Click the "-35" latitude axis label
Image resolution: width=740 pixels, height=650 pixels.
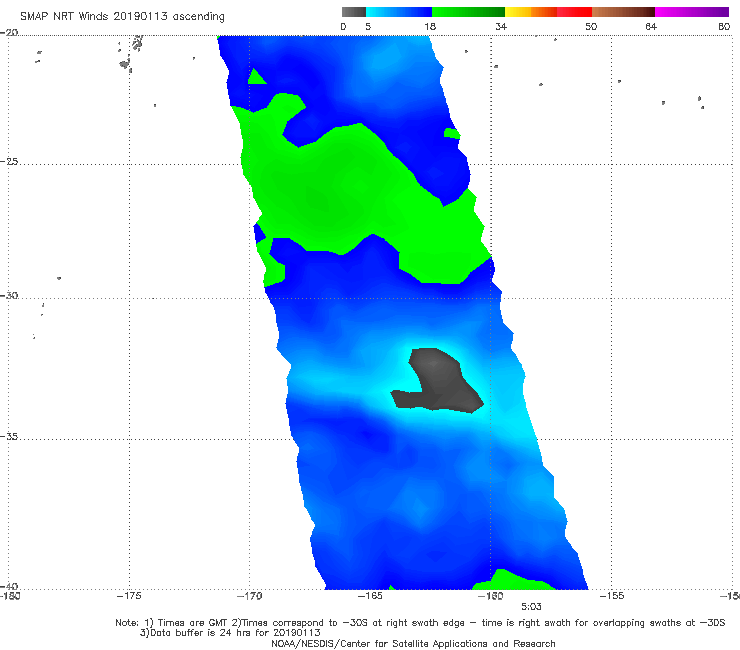coord(9,436)
